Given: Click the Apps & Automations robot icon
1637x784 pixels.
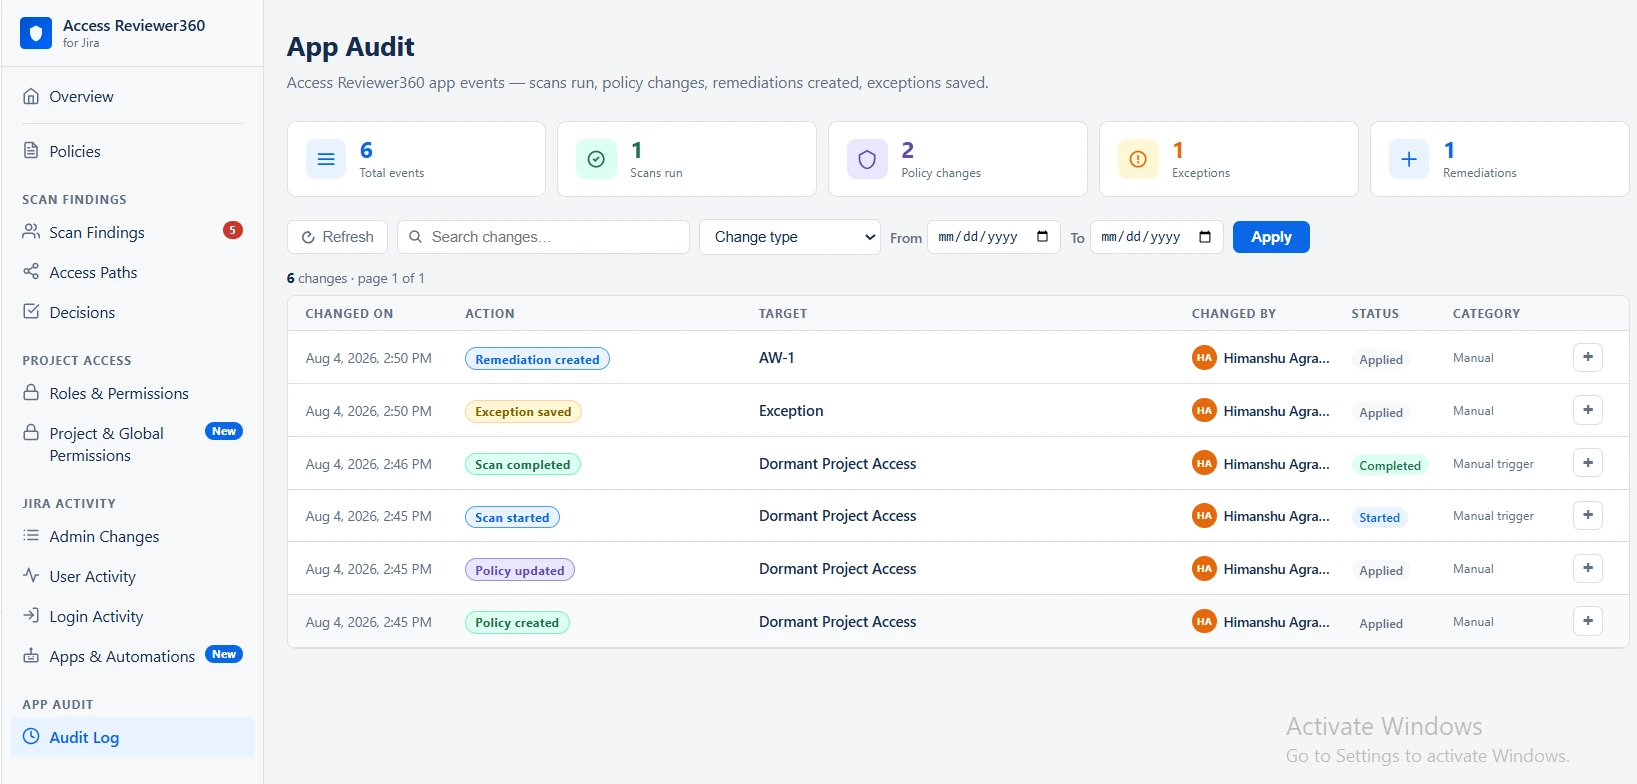Looking at the screenshot, I should 31,656.
